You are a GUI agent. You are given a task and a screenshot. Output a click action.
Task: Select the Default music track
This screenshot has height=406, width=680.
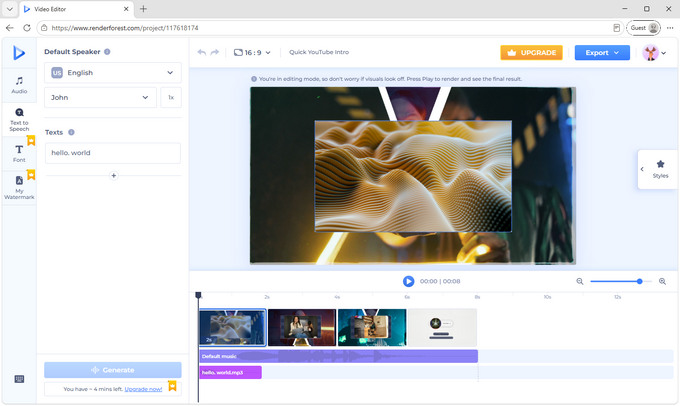(x=339, y=356)
